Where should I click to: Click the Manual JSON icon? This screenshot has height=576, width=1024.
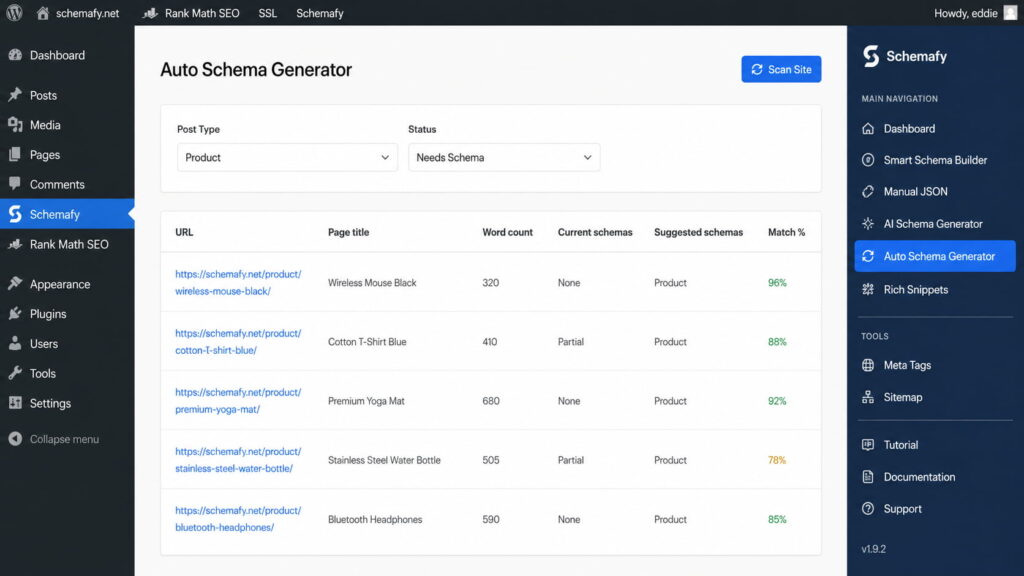[868, 191]
